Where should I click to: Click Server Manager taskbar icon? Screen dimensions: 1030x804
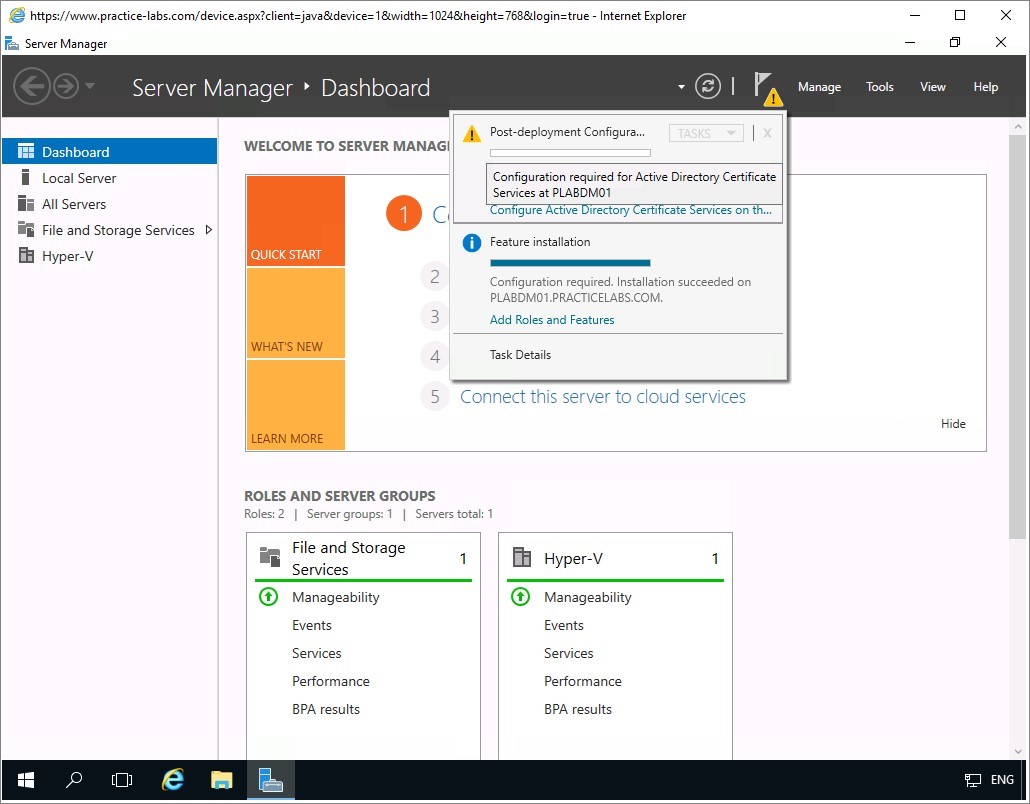271,780
